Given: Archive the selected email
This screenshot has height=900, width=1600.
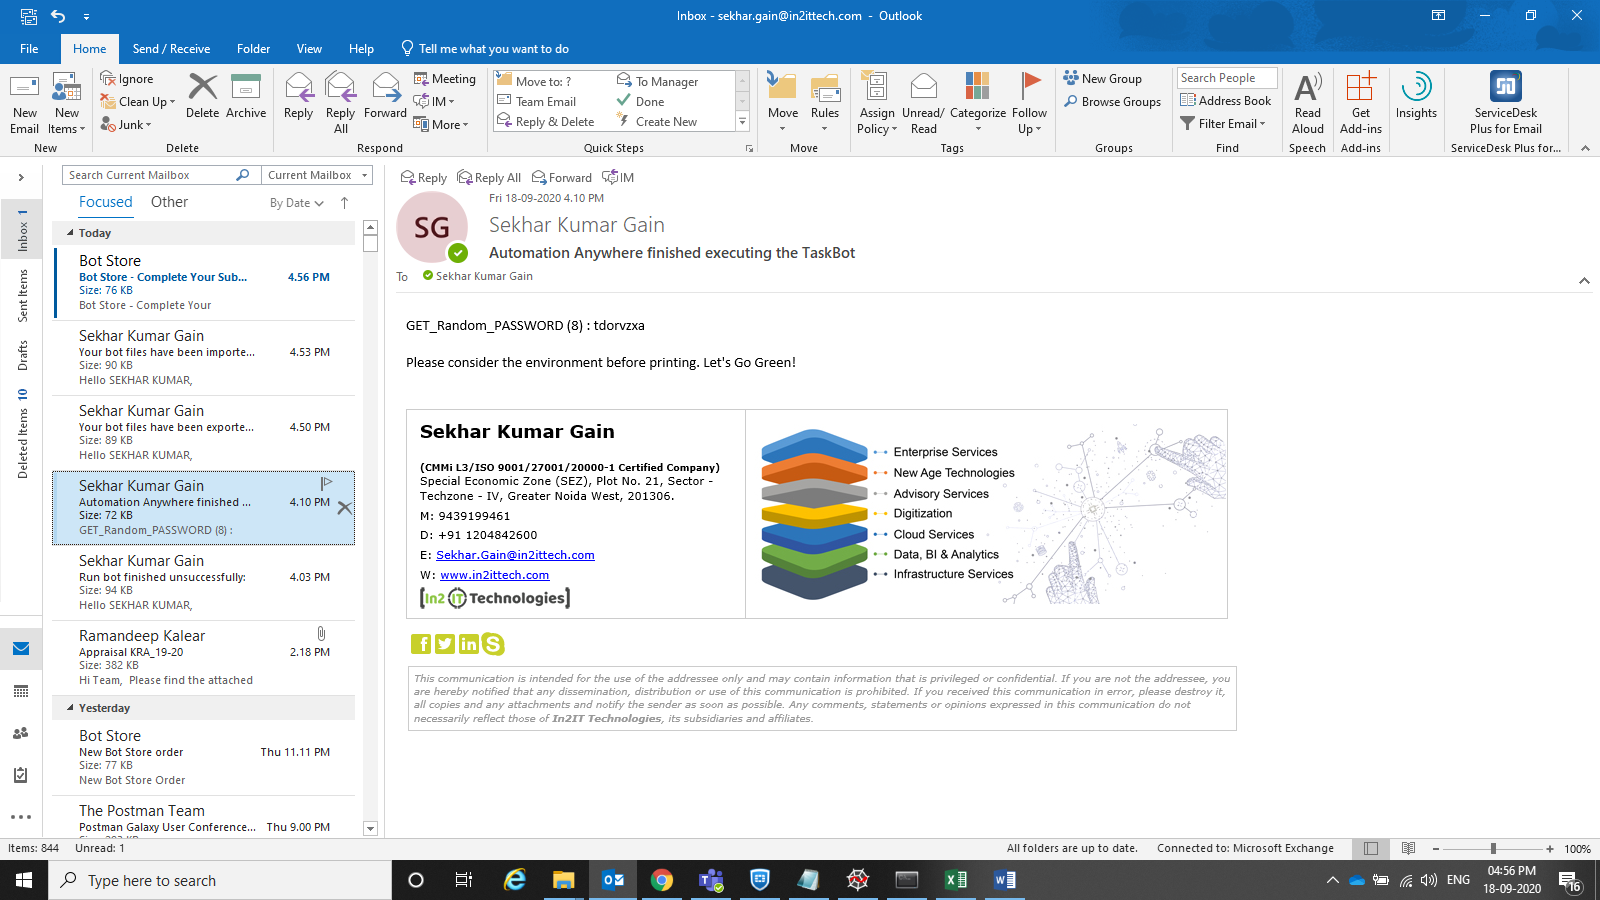Looking at the screenshot, I should point(246,97).
